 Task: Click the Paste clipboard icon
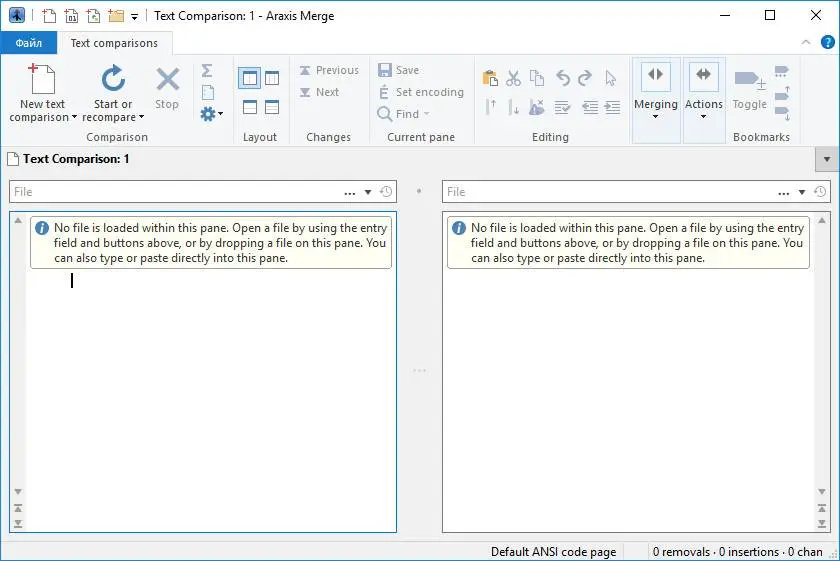[490, 78]
